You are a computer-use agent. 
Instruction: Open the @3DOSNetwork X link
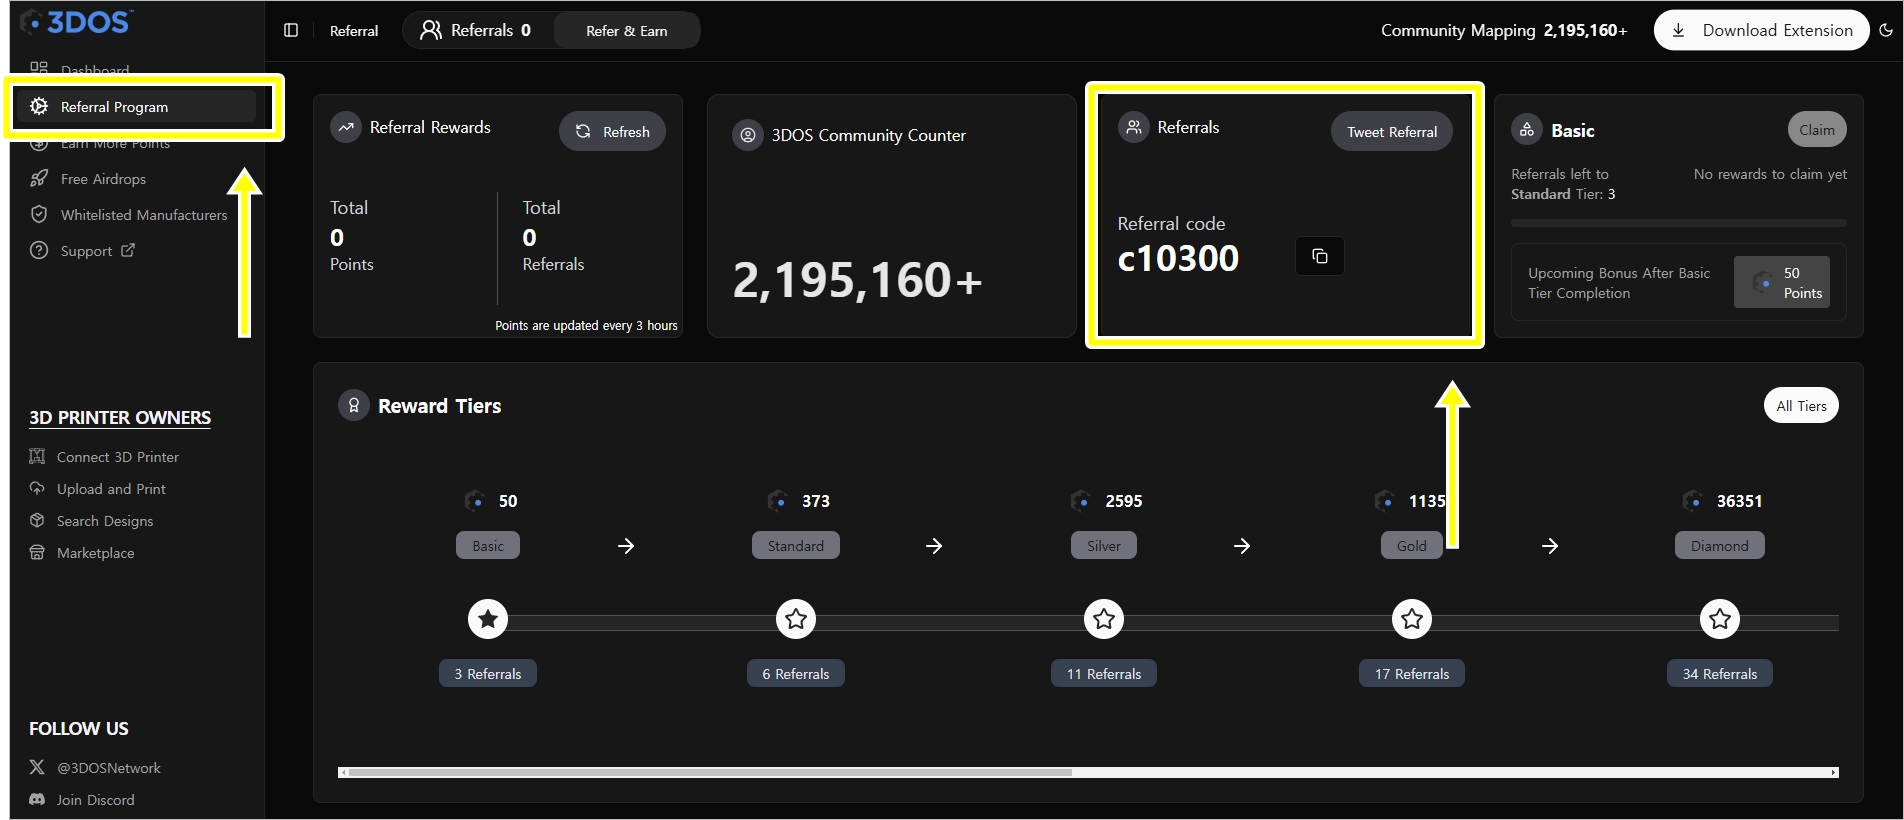pos(109,768)
